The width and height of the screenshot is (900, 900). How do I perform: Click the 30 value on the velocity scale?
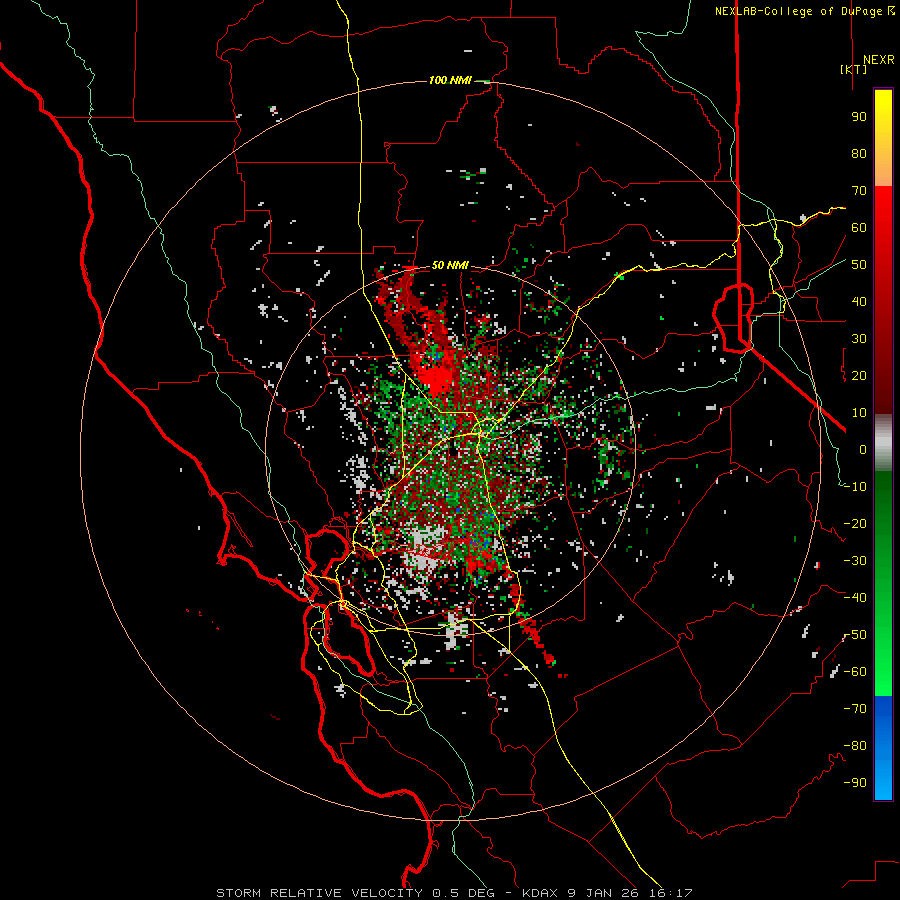coord(859,339)
